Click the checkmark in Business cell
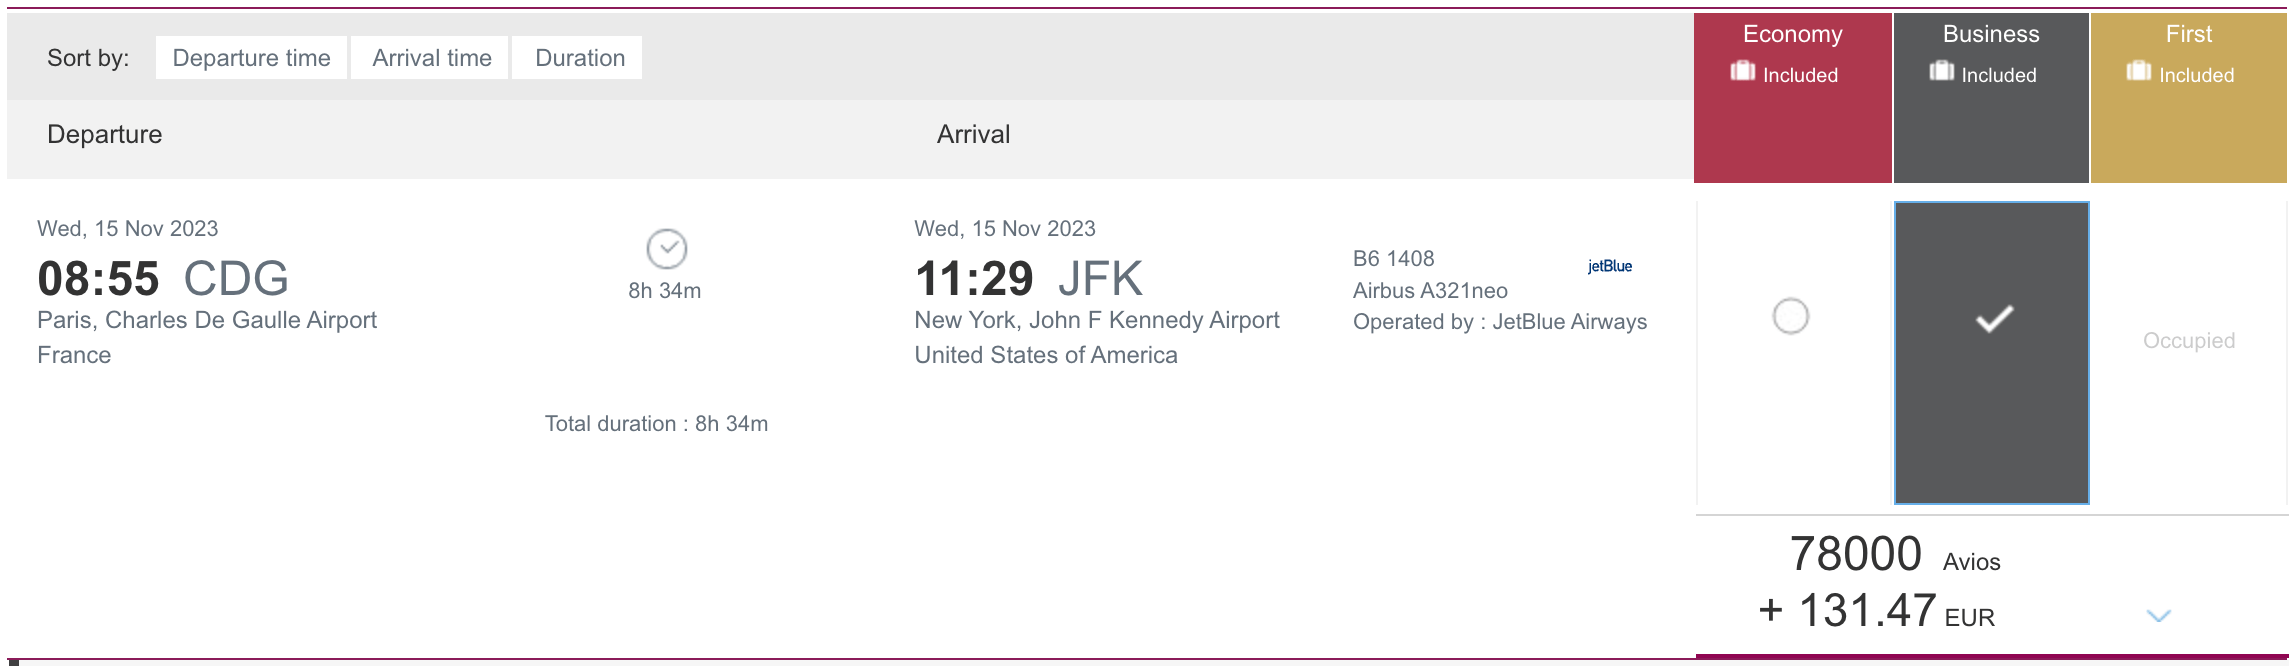 click(1994, 319)
